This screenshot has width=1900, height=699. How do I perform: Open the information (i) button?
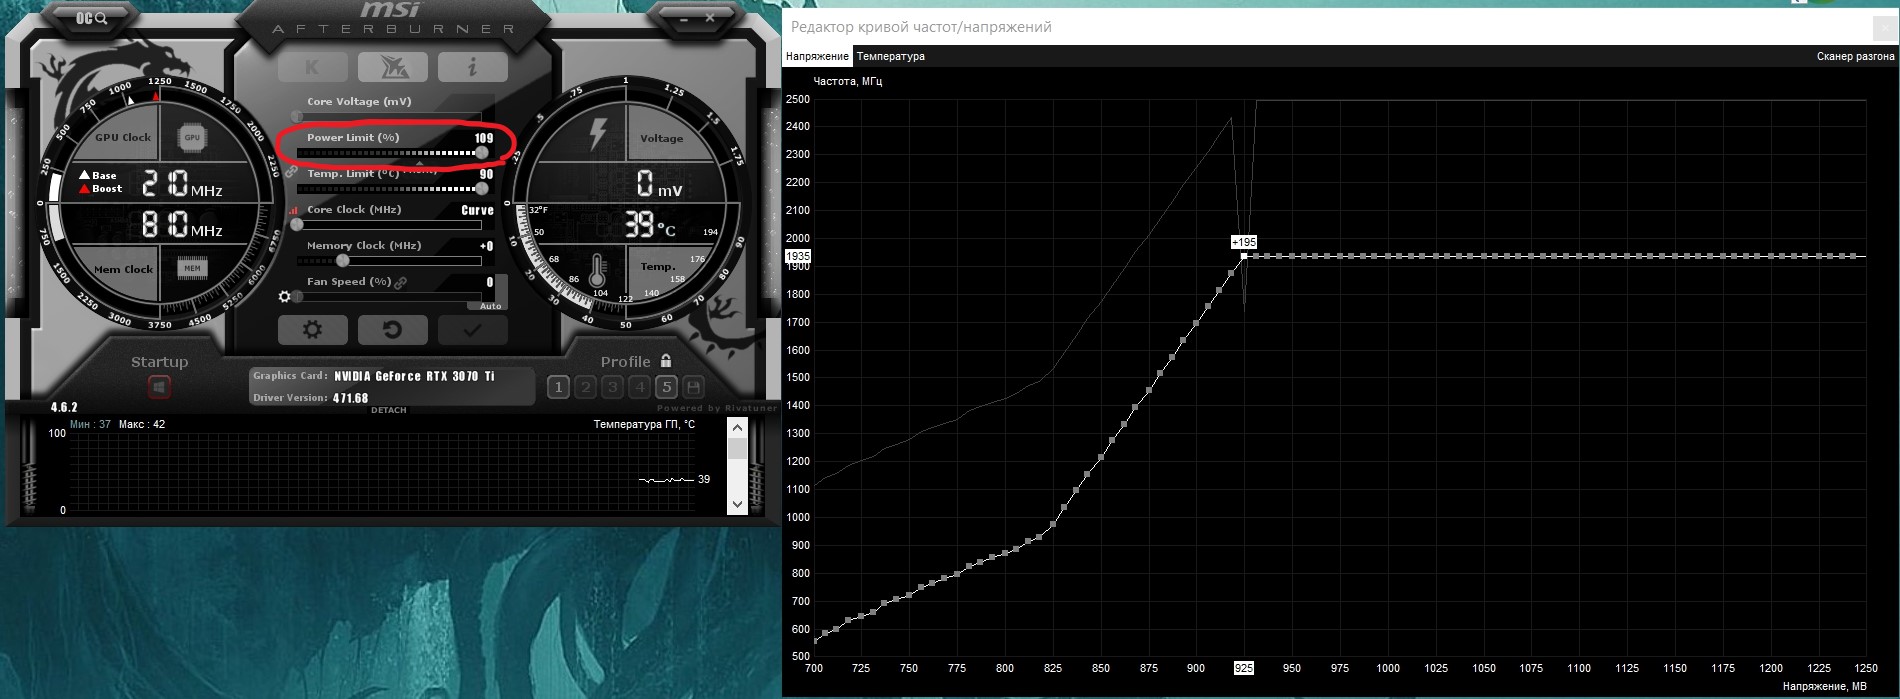472,66
